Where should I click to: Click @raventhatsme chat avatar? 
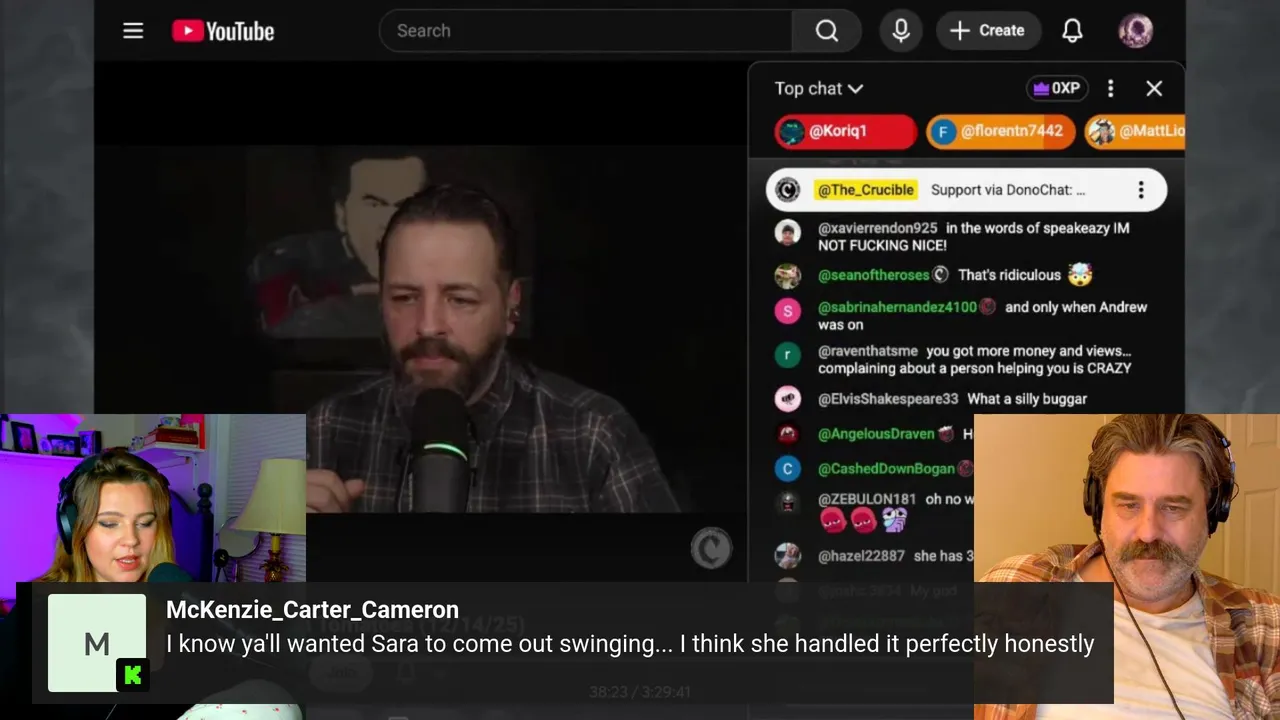pos(788,354)
